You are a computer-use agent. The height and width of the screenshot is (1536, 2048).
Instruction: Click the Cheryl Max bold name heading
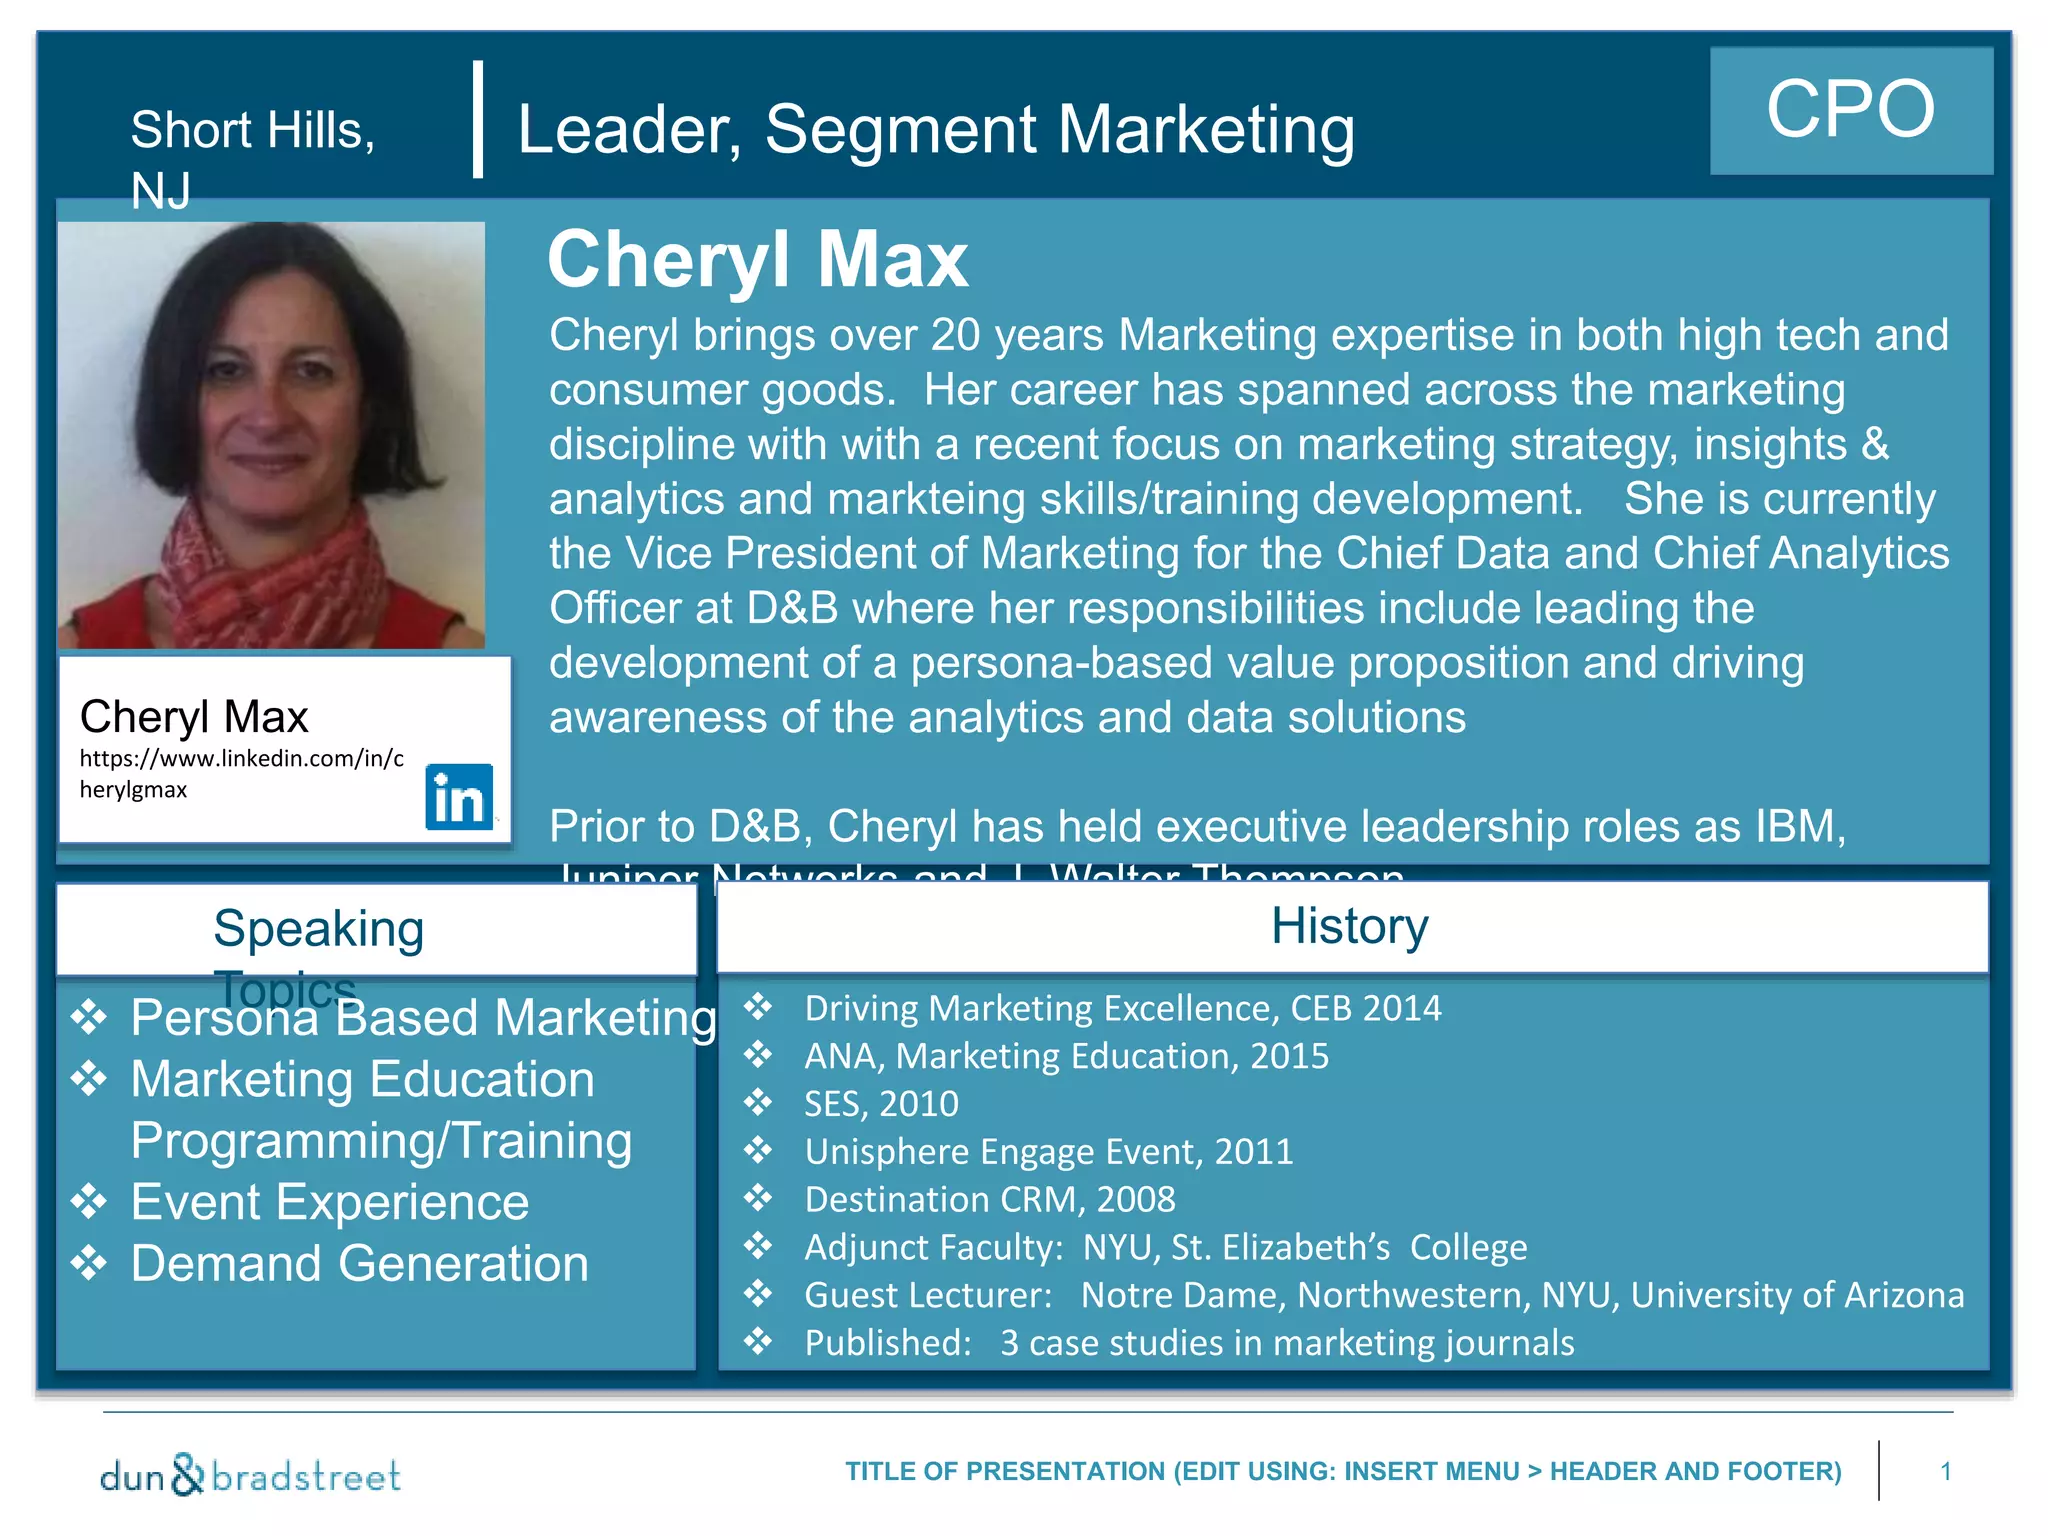758,259
